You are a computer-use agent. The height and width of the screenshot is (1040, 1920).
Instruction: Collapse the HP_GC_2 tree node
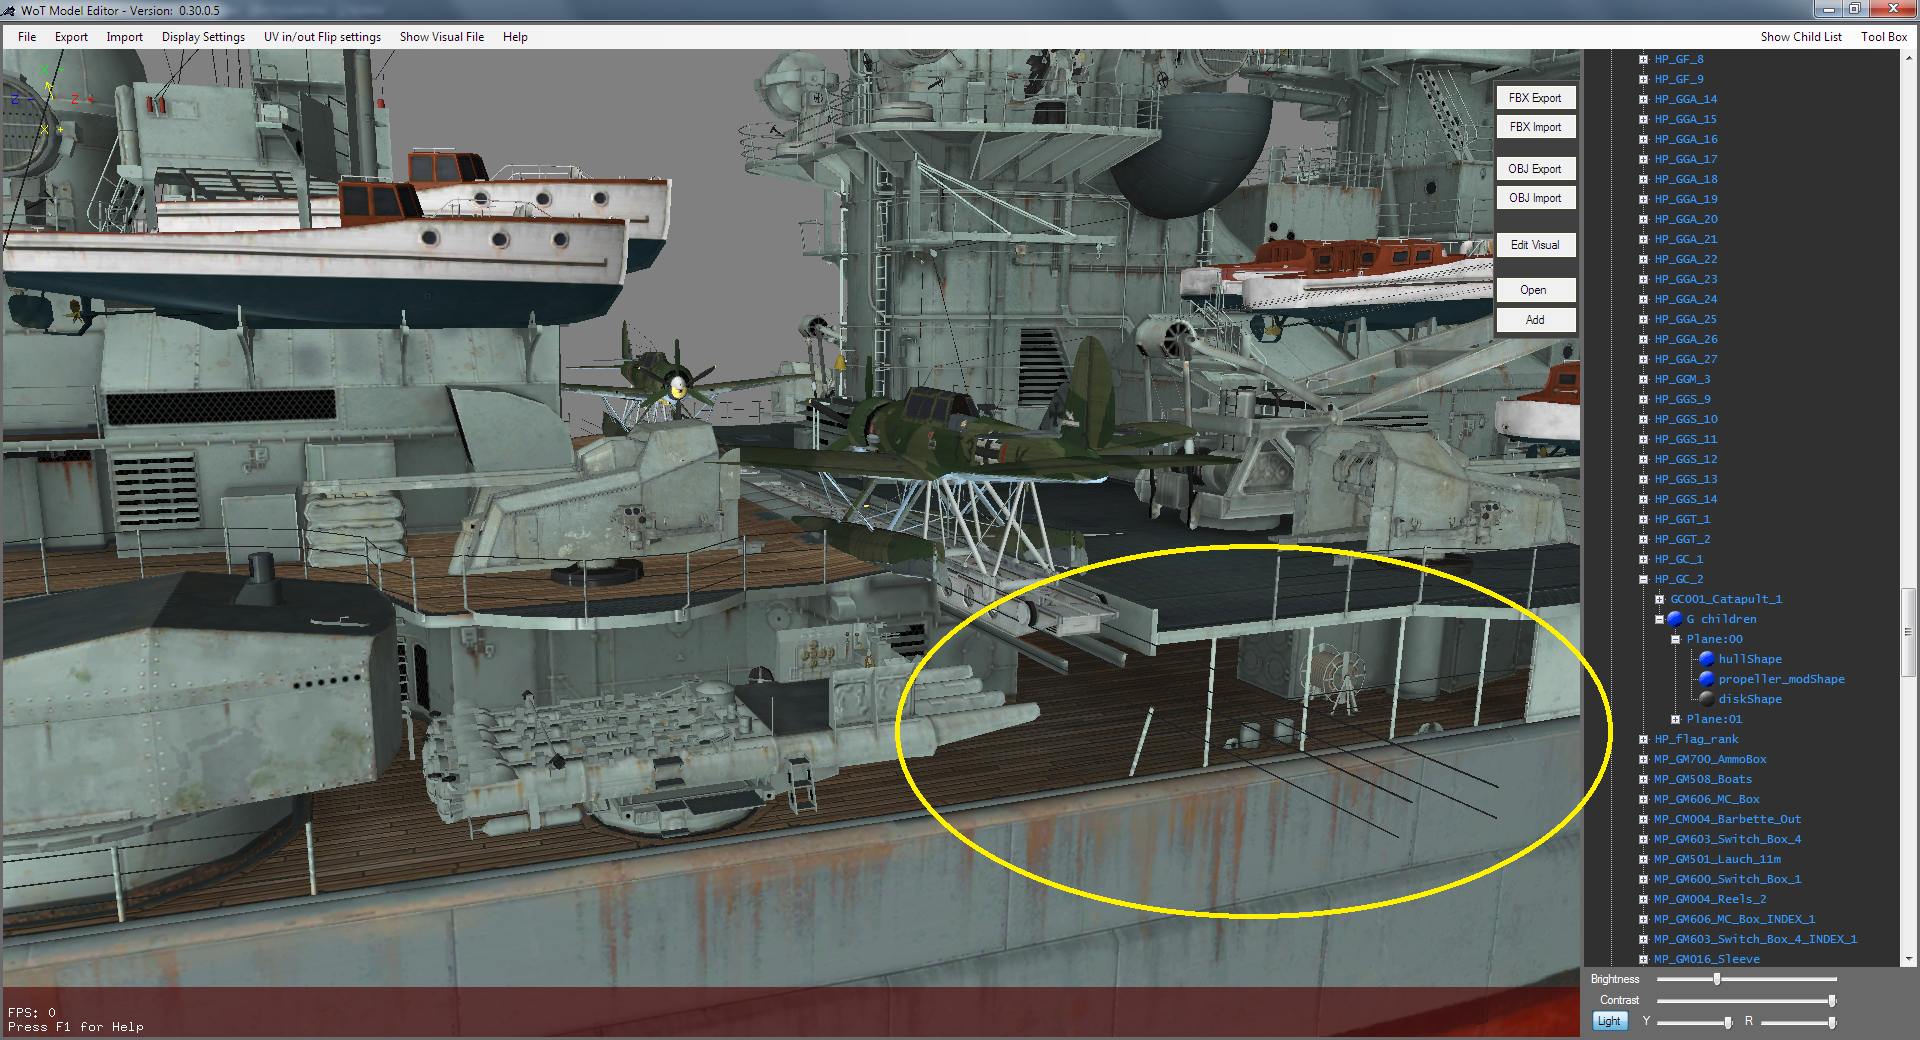pyautogui.click(x=1643, y=579)
